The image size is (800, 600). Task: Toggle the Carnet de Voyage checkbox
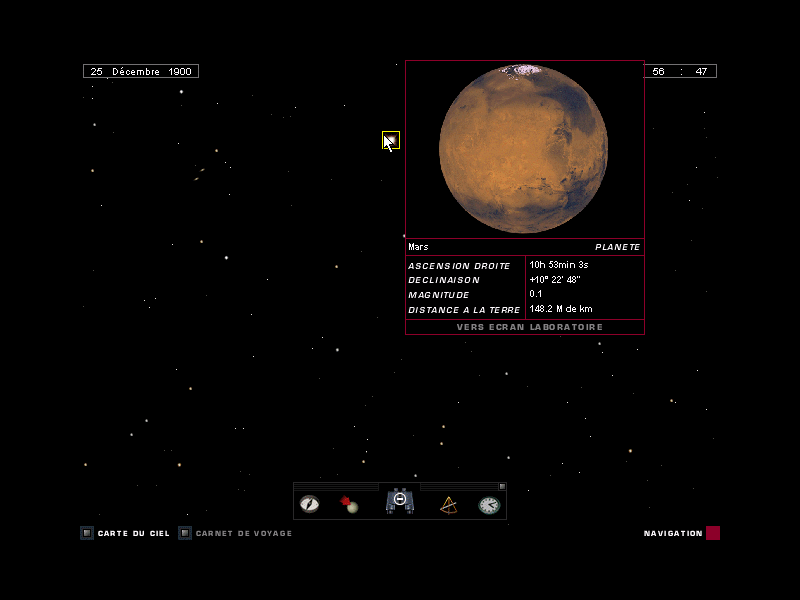(x=185, y=533)
